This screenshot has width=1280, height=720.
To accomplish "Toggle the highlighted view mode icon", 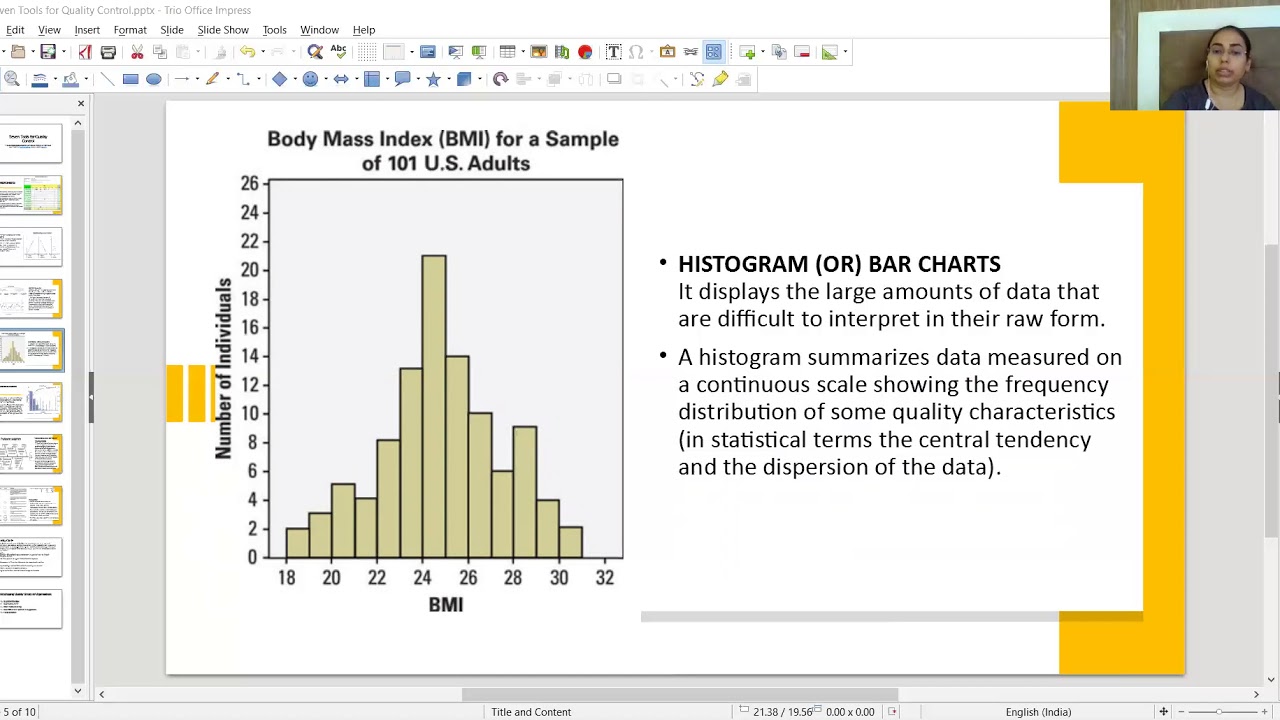I will click(x=713, y=52).
